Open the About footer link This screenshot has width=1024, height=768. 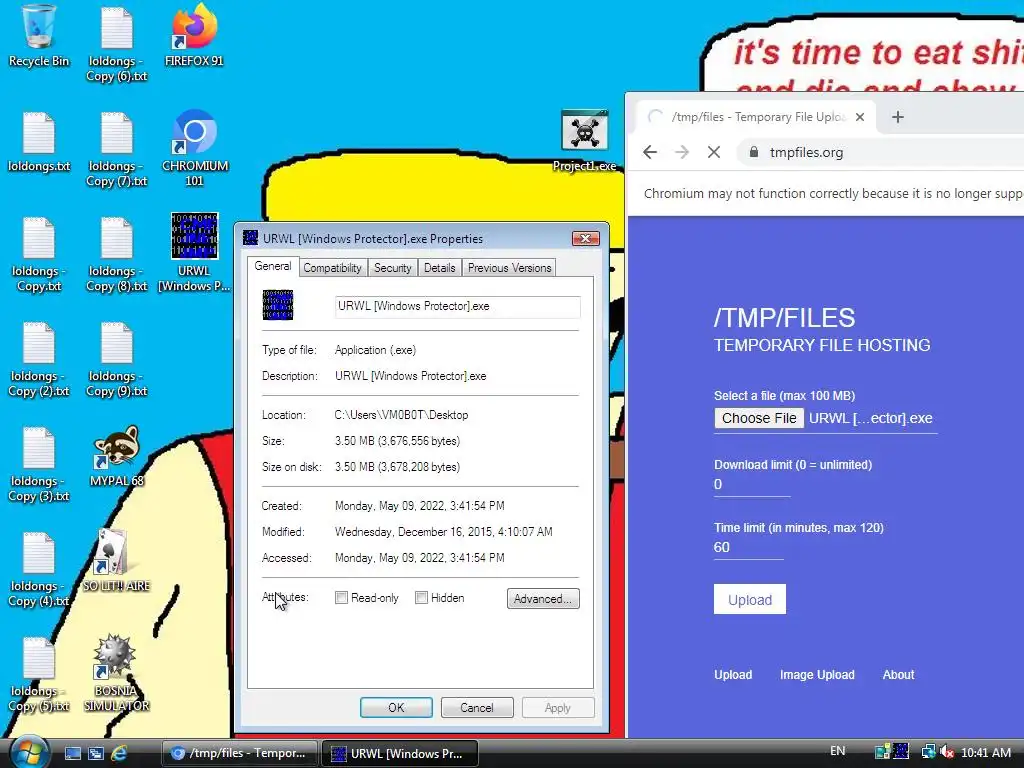click(x=898, y=675)
